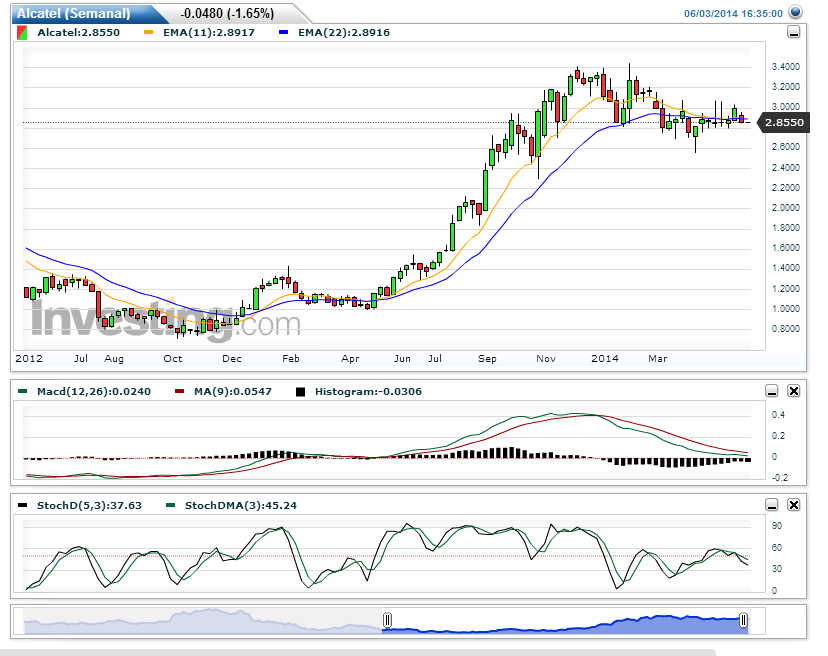Click the Nov label on the time axis
Viewport: 828px width, 656px height.
click(546, 359)
